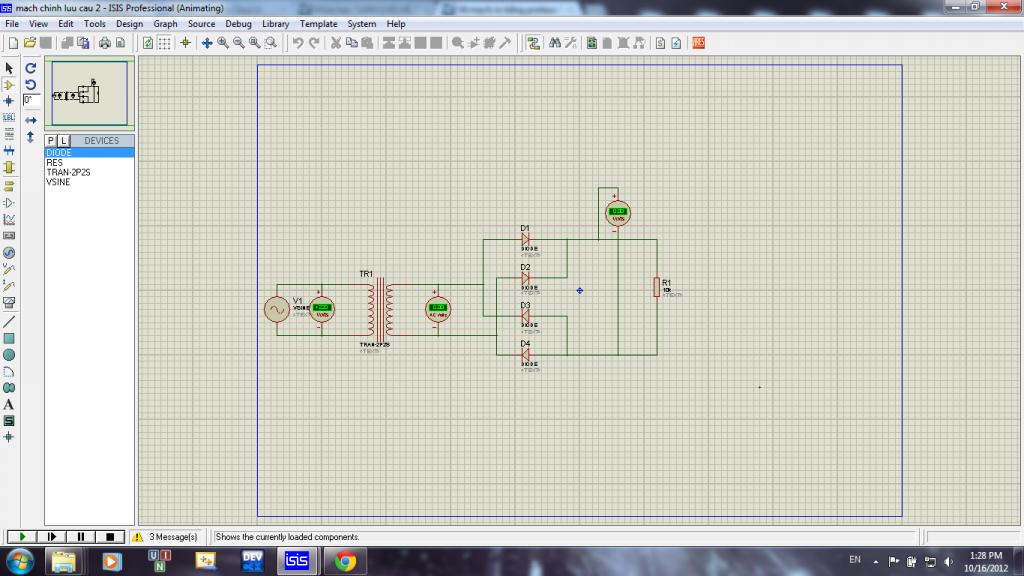Viewport: 1024px width, 576px height.
Task: Click the horizontal mirror flip icon
Action: coord(31,120)
